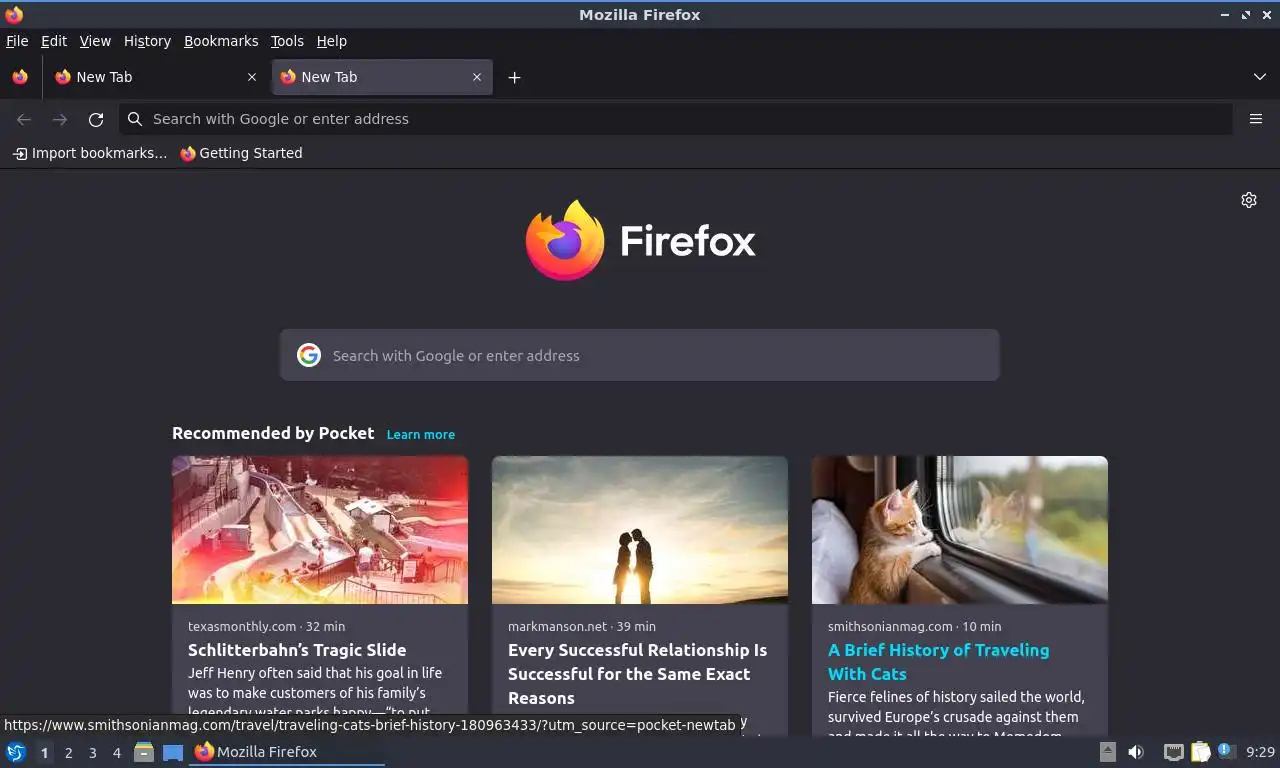Open the Help menu
Screen dimensions: 1280x768
point(331,41)
